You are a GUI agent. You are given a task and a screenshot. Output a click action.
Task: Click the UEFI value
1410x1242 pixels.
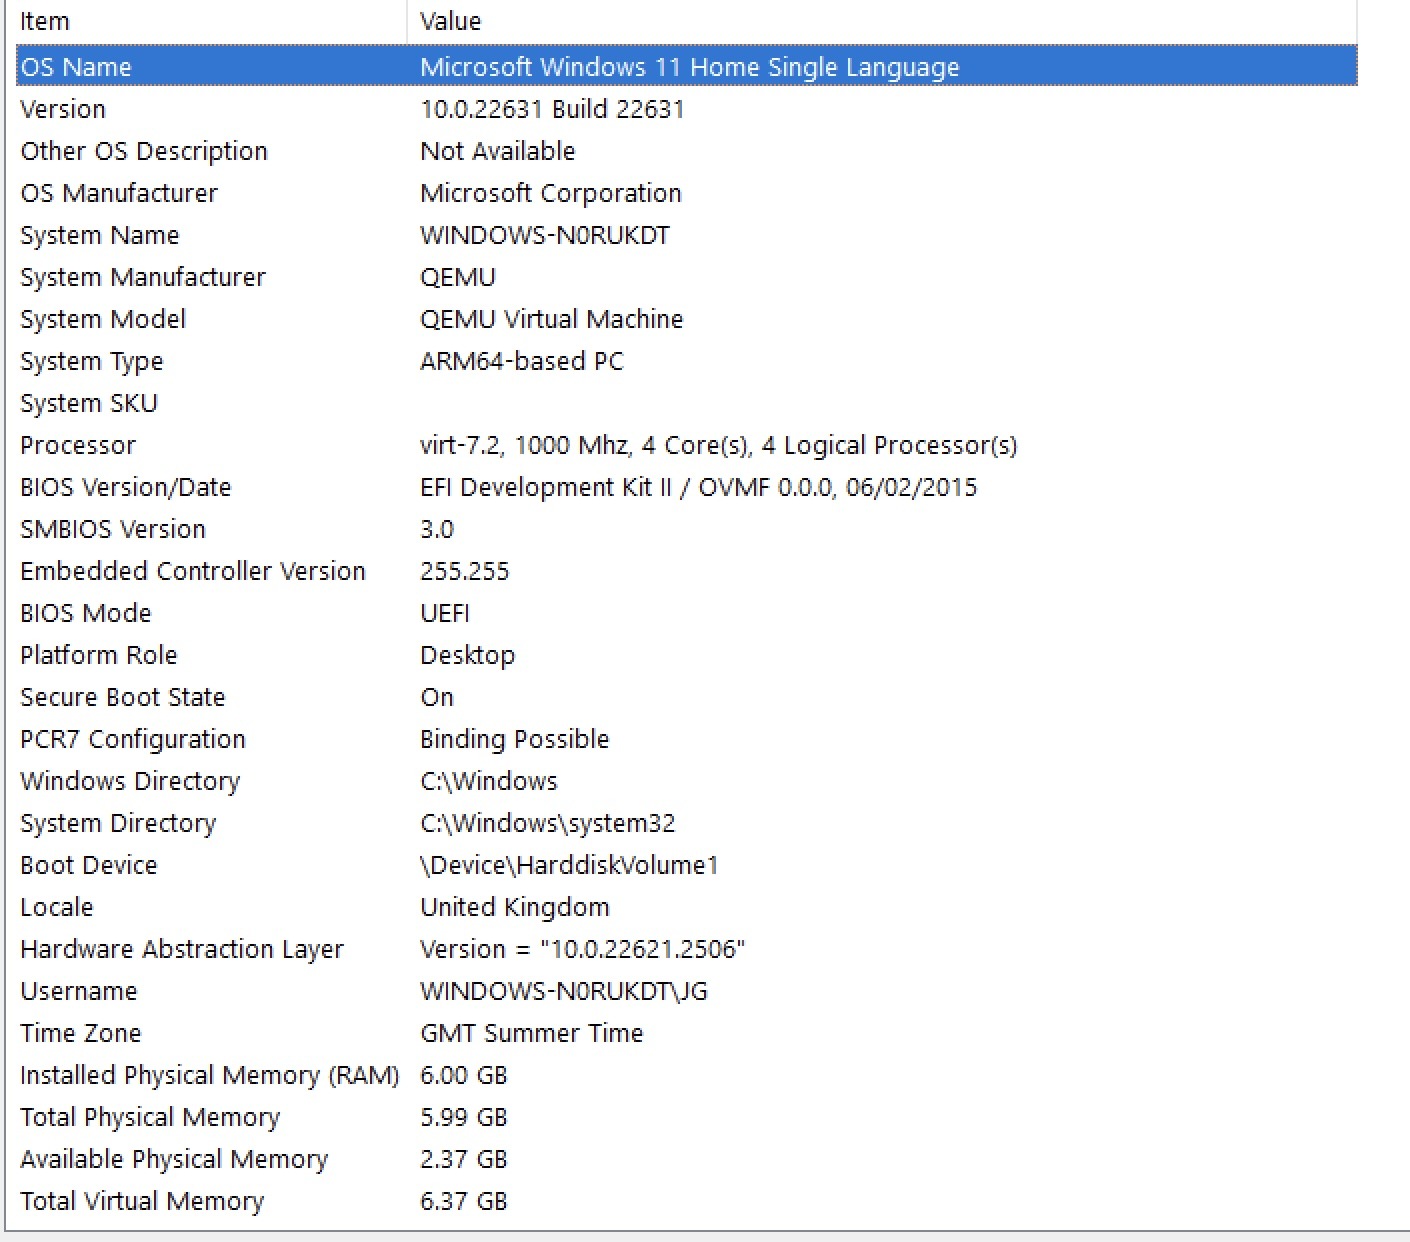click(x=445, y=613)
